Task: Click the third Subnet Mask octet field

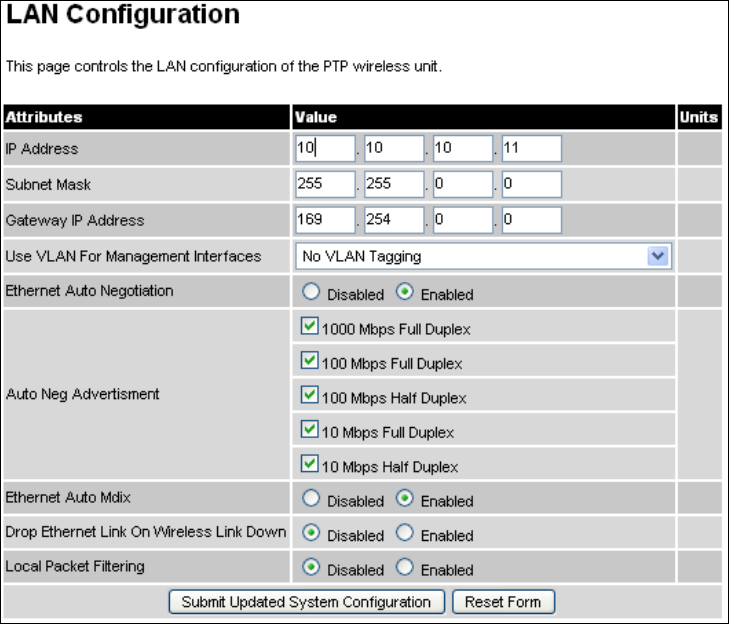Action: pyautogui.click(x=463, y=184)
